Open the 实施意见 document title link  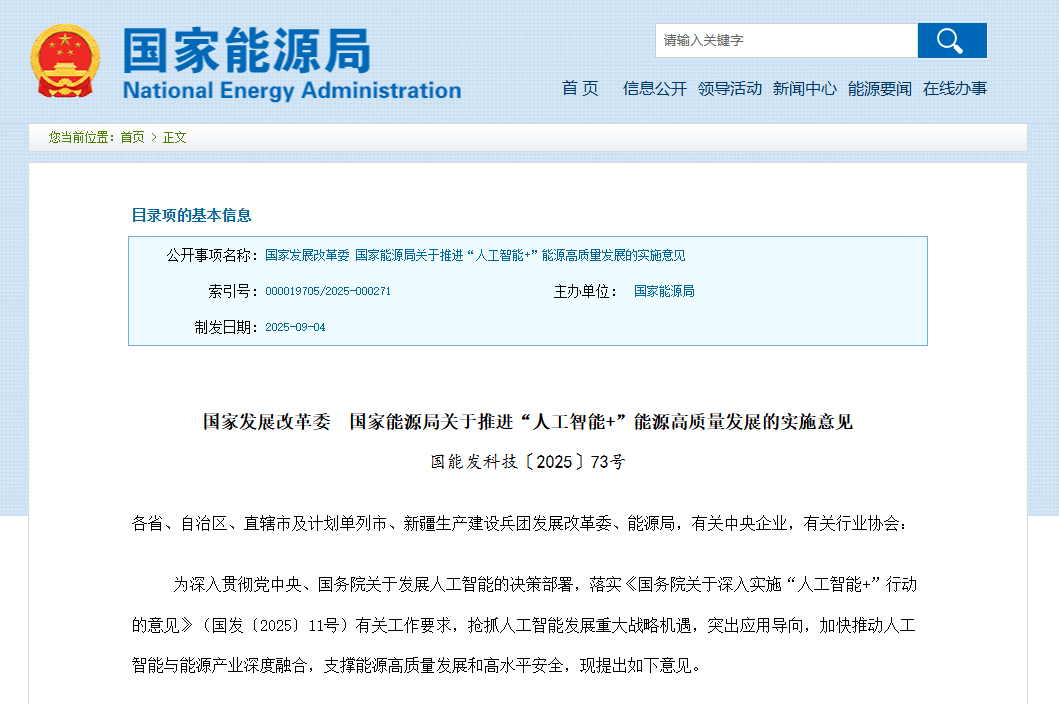(x=476, y=255)
